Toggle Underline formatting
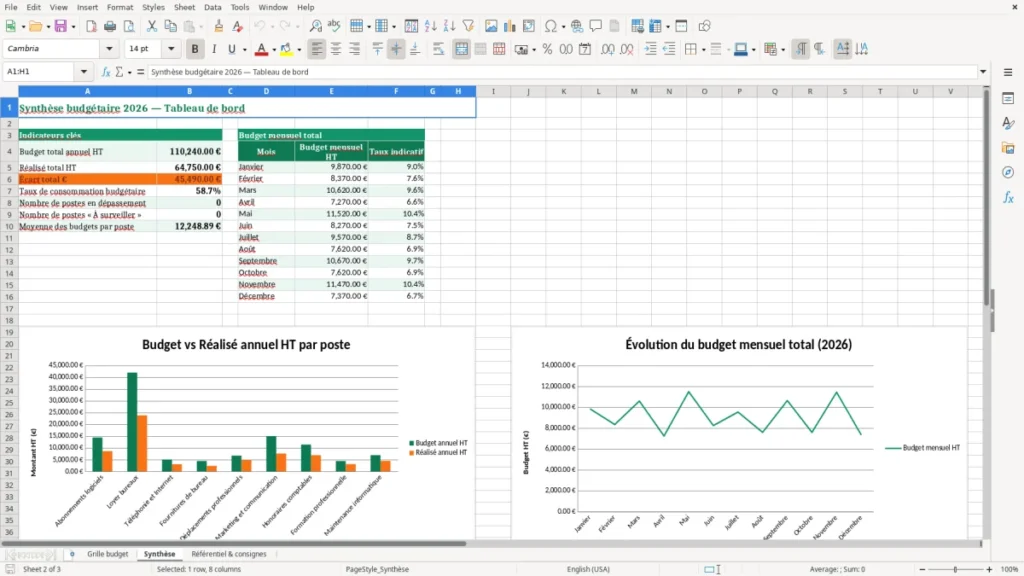The width and height of the screenshot is (1024, 576). 231,49
